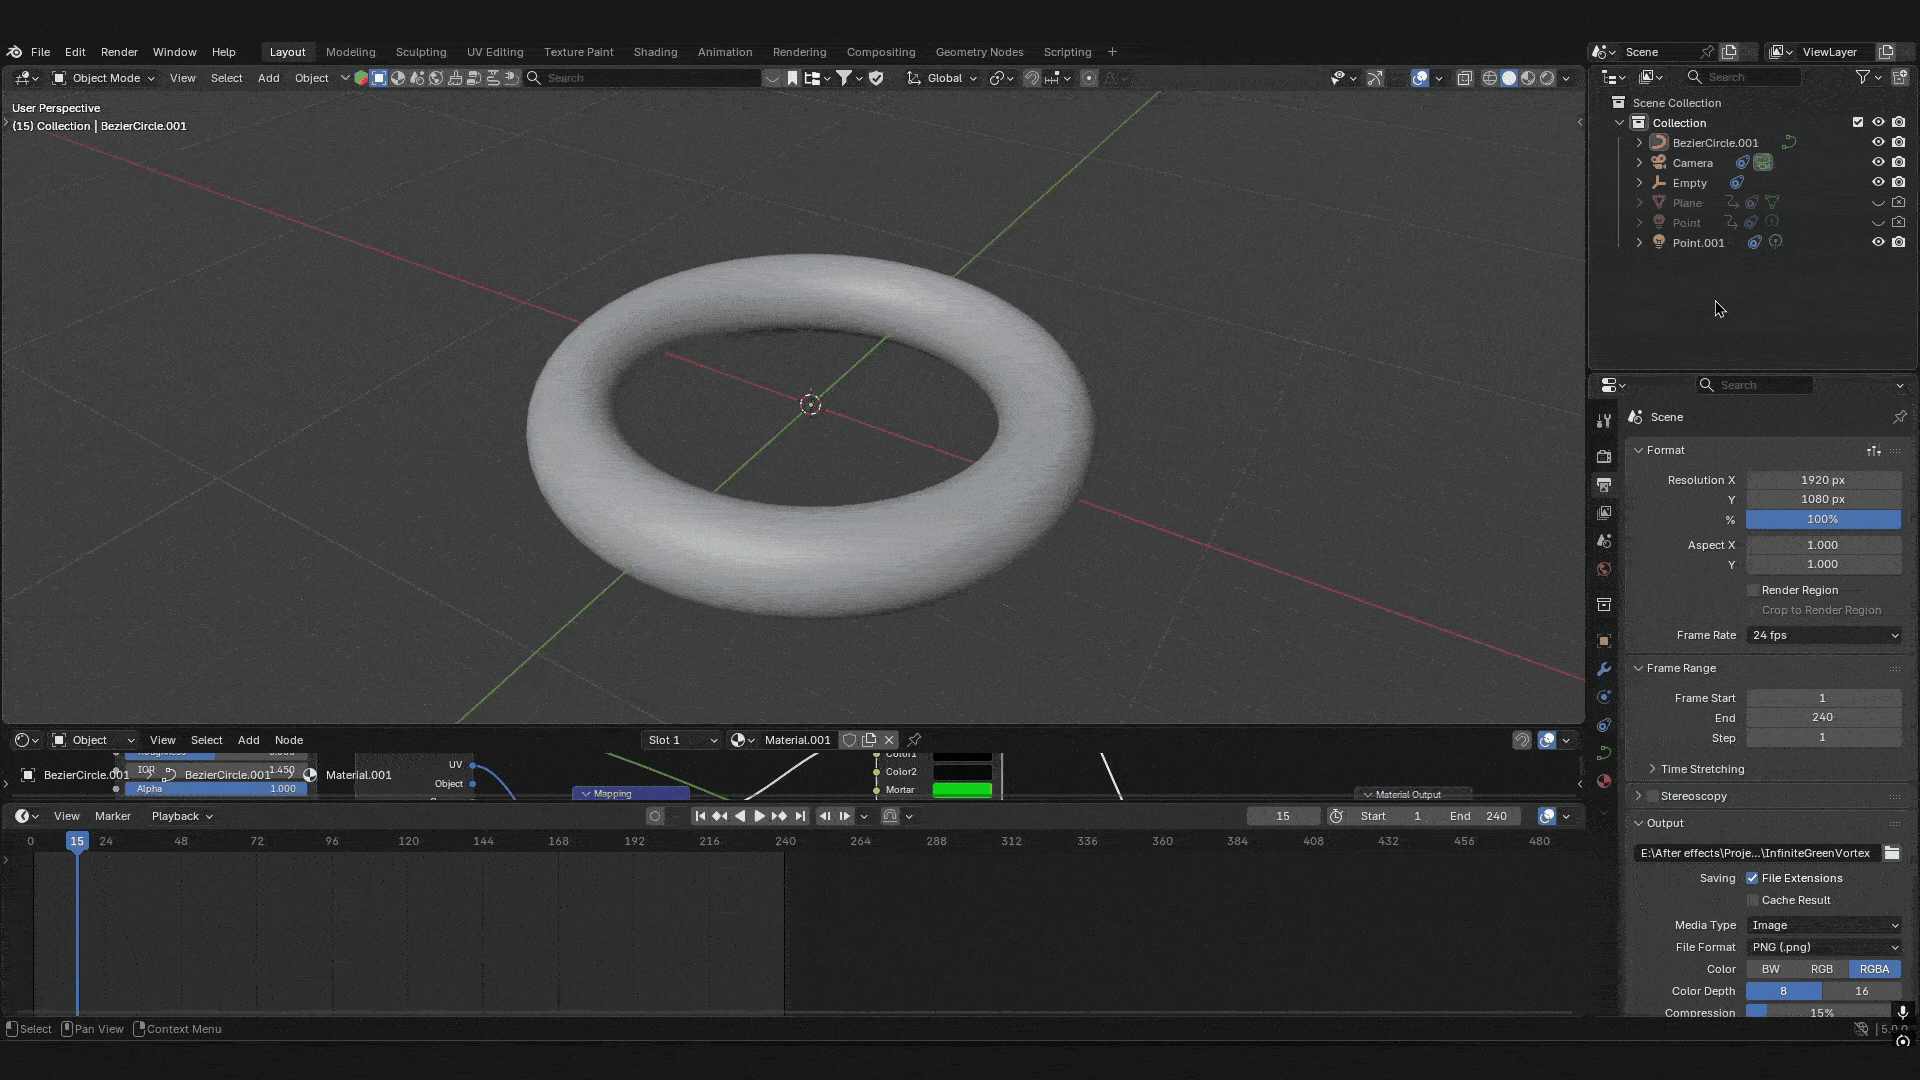Open the File Format PNG dropdown
1920x1080 pixels.
(1823, 947)
